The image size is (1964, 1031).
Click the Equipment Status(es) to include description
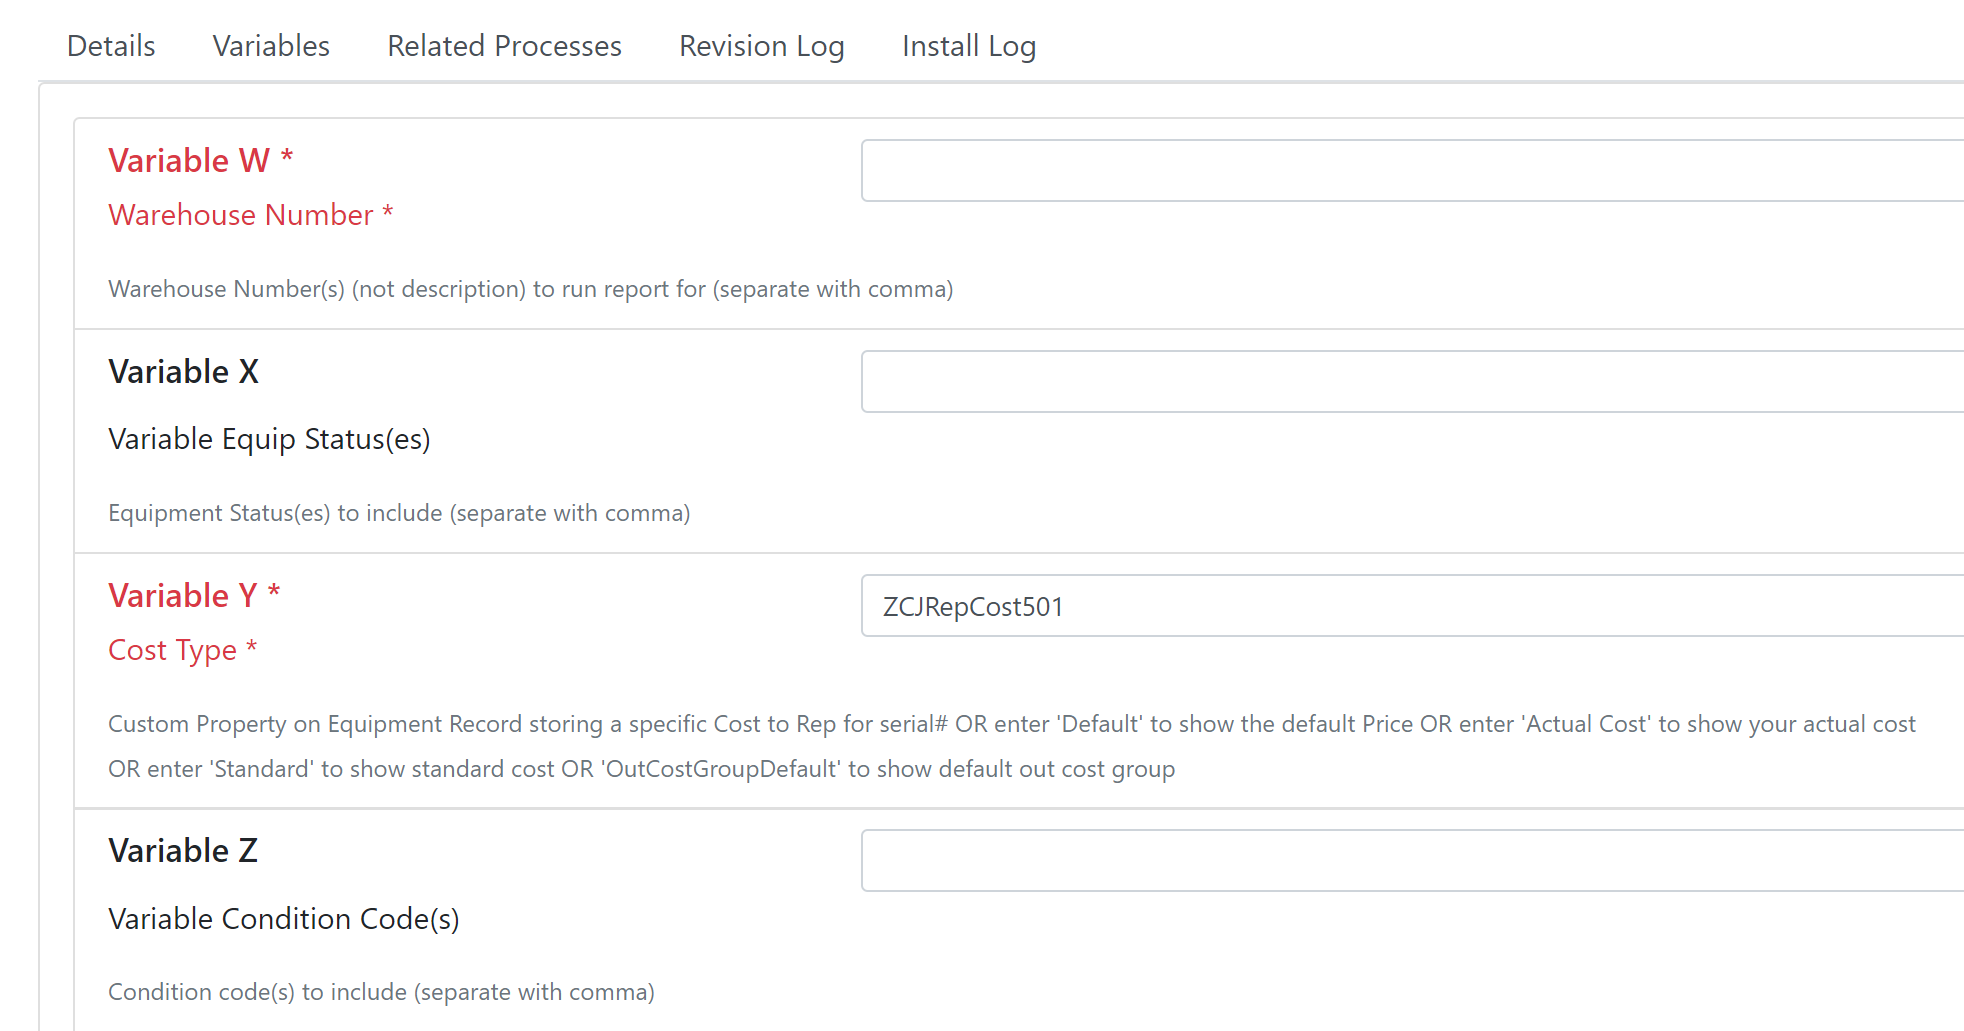click(399, 513)
